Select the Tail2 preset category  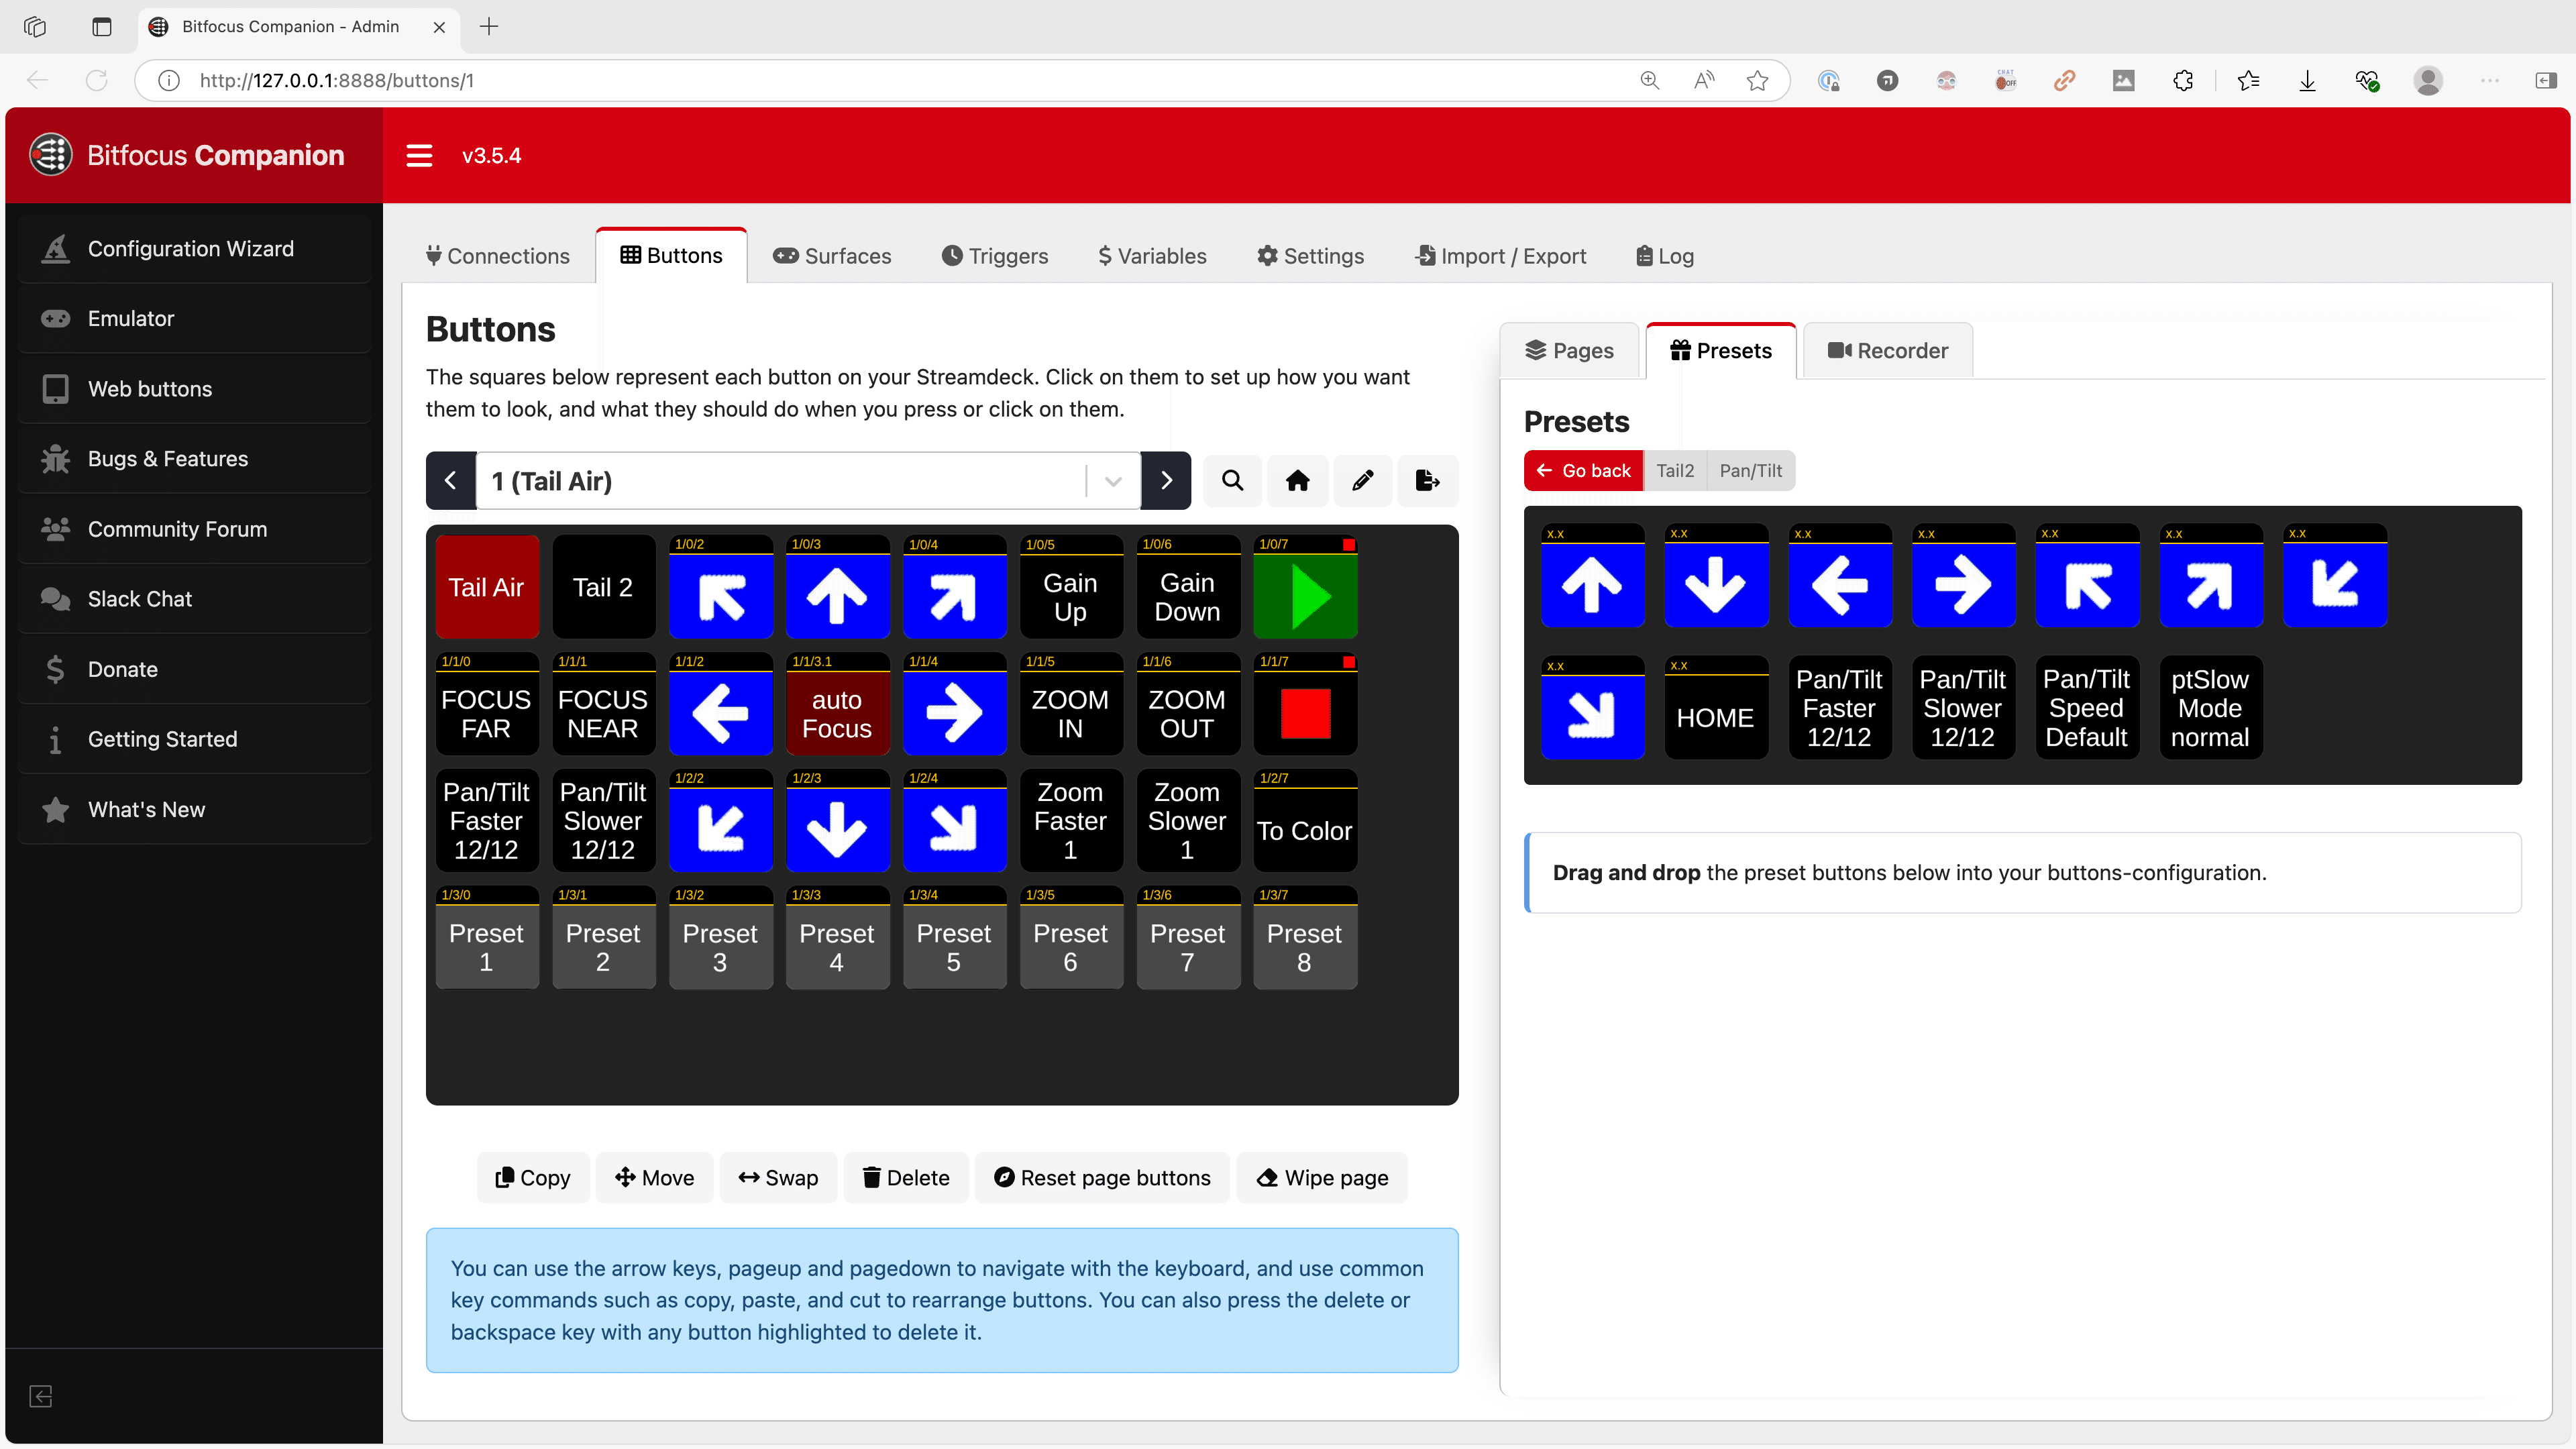click(x=1675, y=470)
